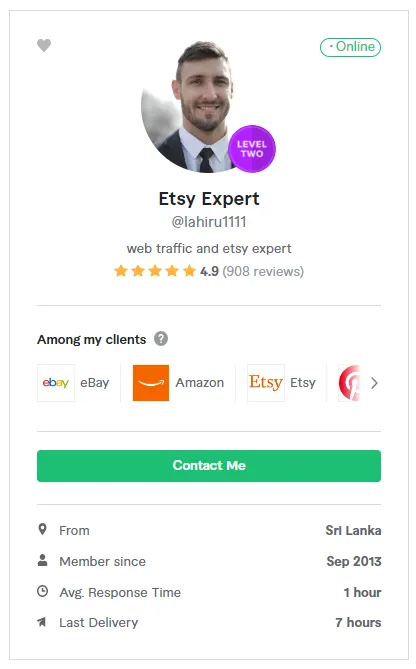The image size is (416, 669).
Task: Click the Sri Lanka location text
Action: tap(353, 530)
